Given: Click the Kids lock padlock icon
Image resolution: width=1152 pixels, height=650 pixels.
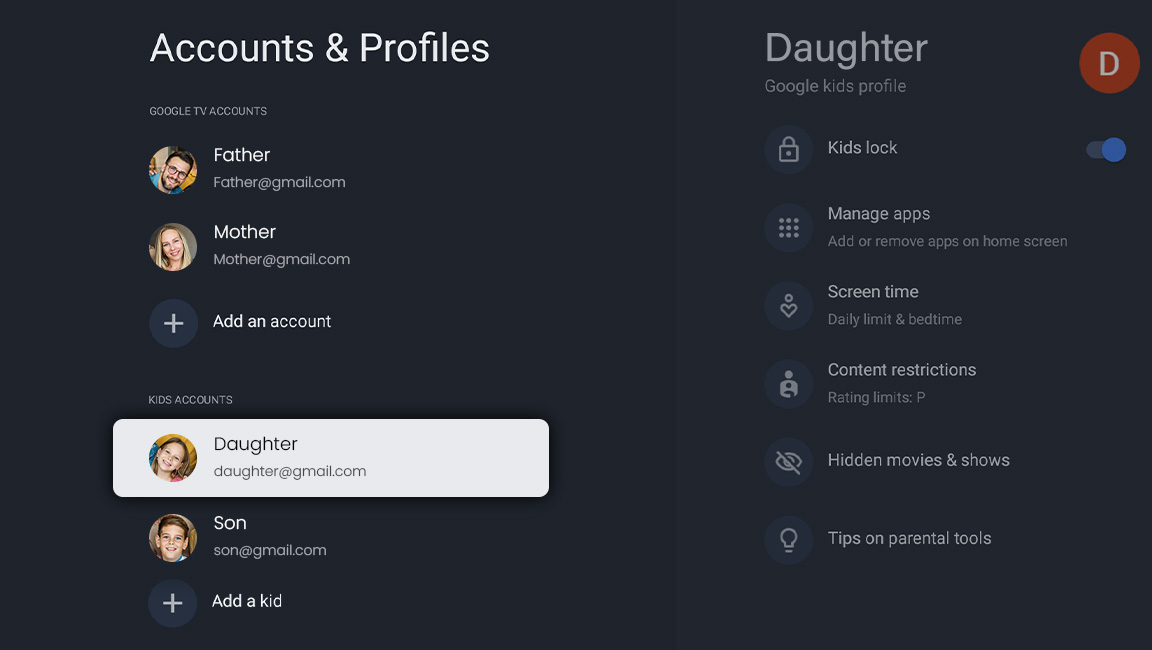Looking at the screenshot, I should point(789,150).
